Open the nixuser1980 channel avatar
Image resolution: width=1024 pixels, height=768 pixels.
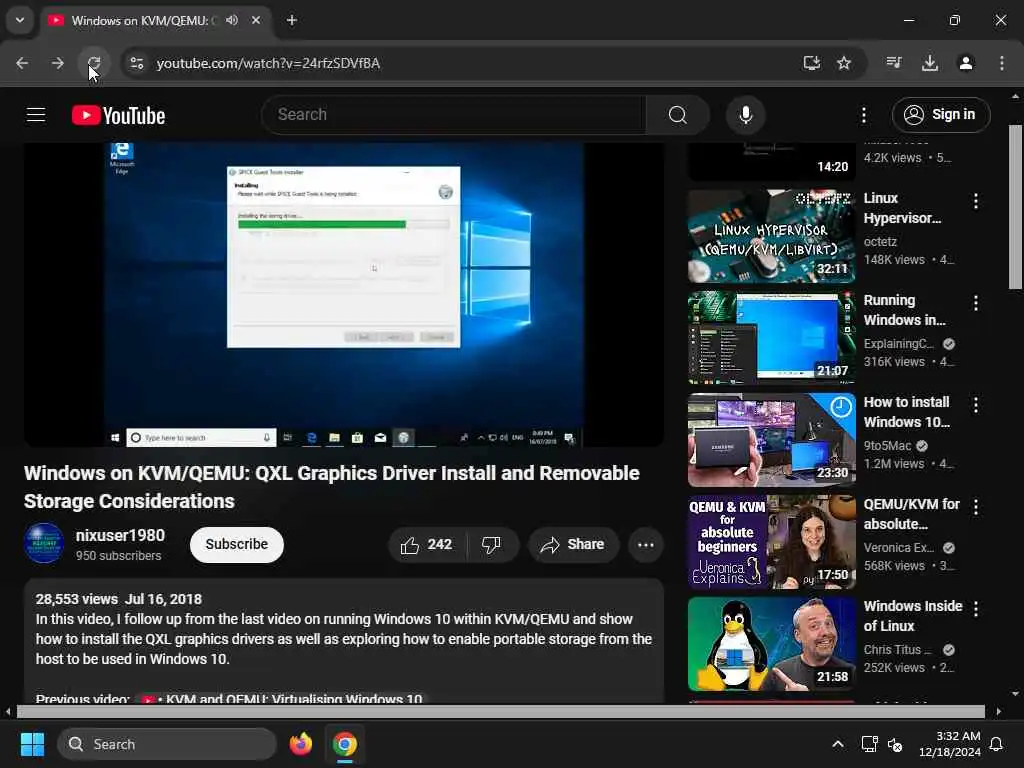pyautogui.click(x=44, y=543)
